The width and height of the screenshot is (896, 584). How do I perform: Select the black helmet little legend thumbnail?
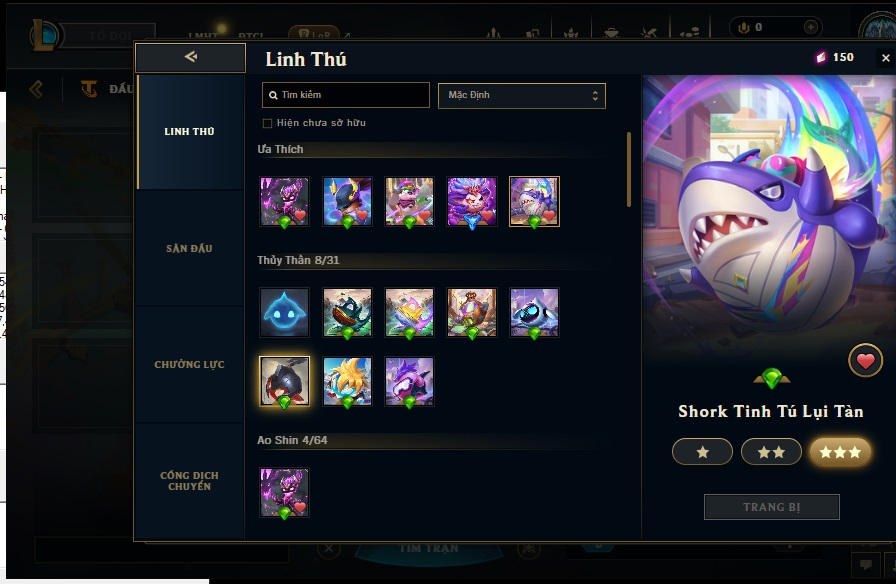285,381
